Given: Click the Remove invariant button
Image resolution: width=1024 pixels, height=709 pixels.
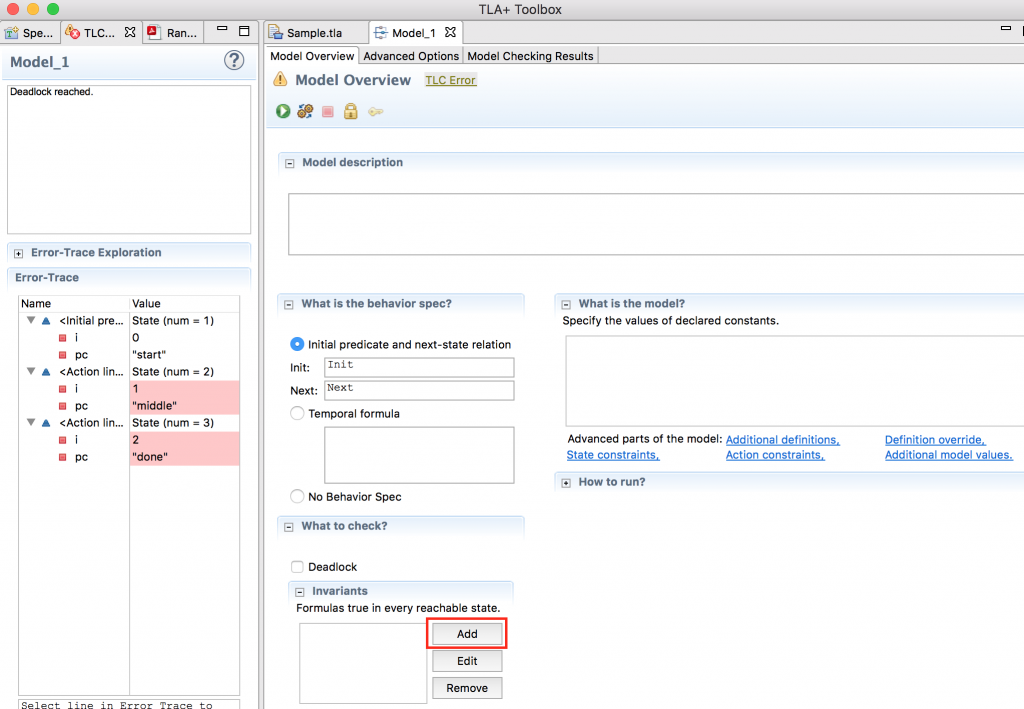Looking at the screenshot, I should tap(467, 688).
